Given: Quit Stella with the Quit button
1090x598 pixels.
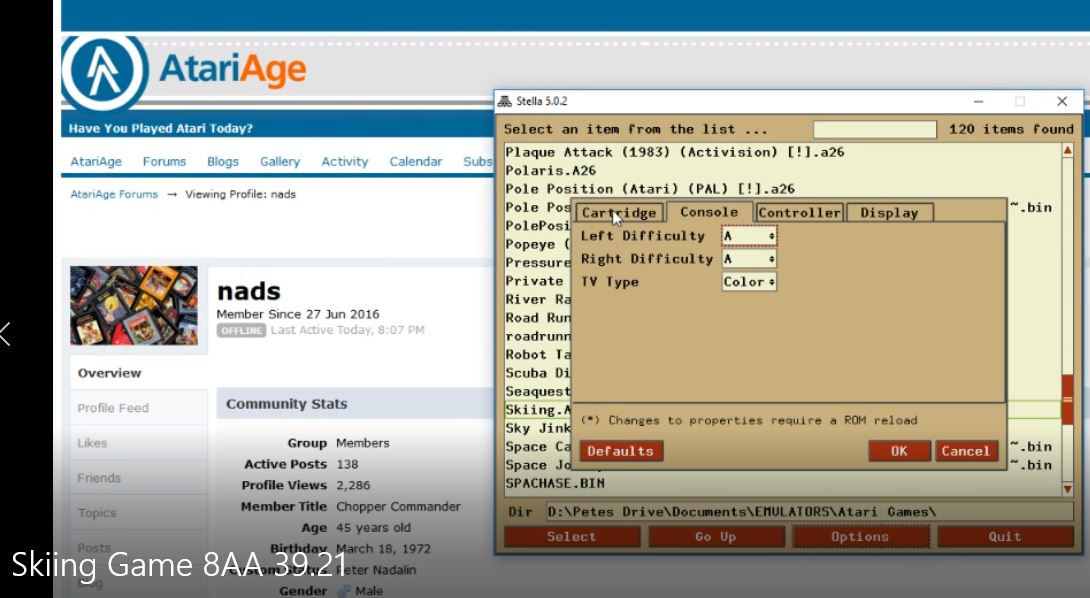Looking at the screenshot, I should click(1004, 537).
